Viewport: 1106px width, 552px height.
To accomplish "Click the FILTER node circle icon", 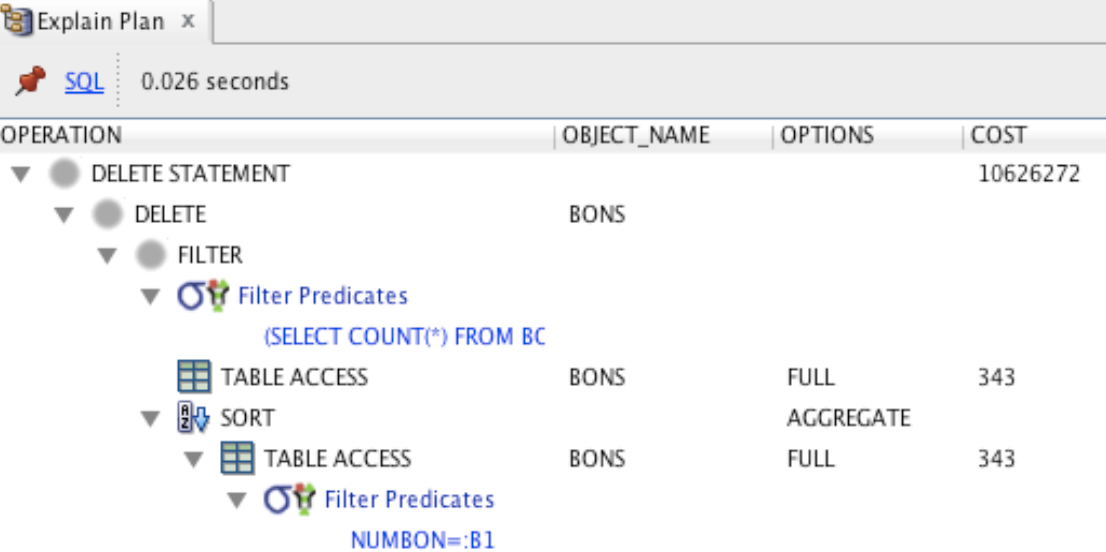I will [151, 255].
